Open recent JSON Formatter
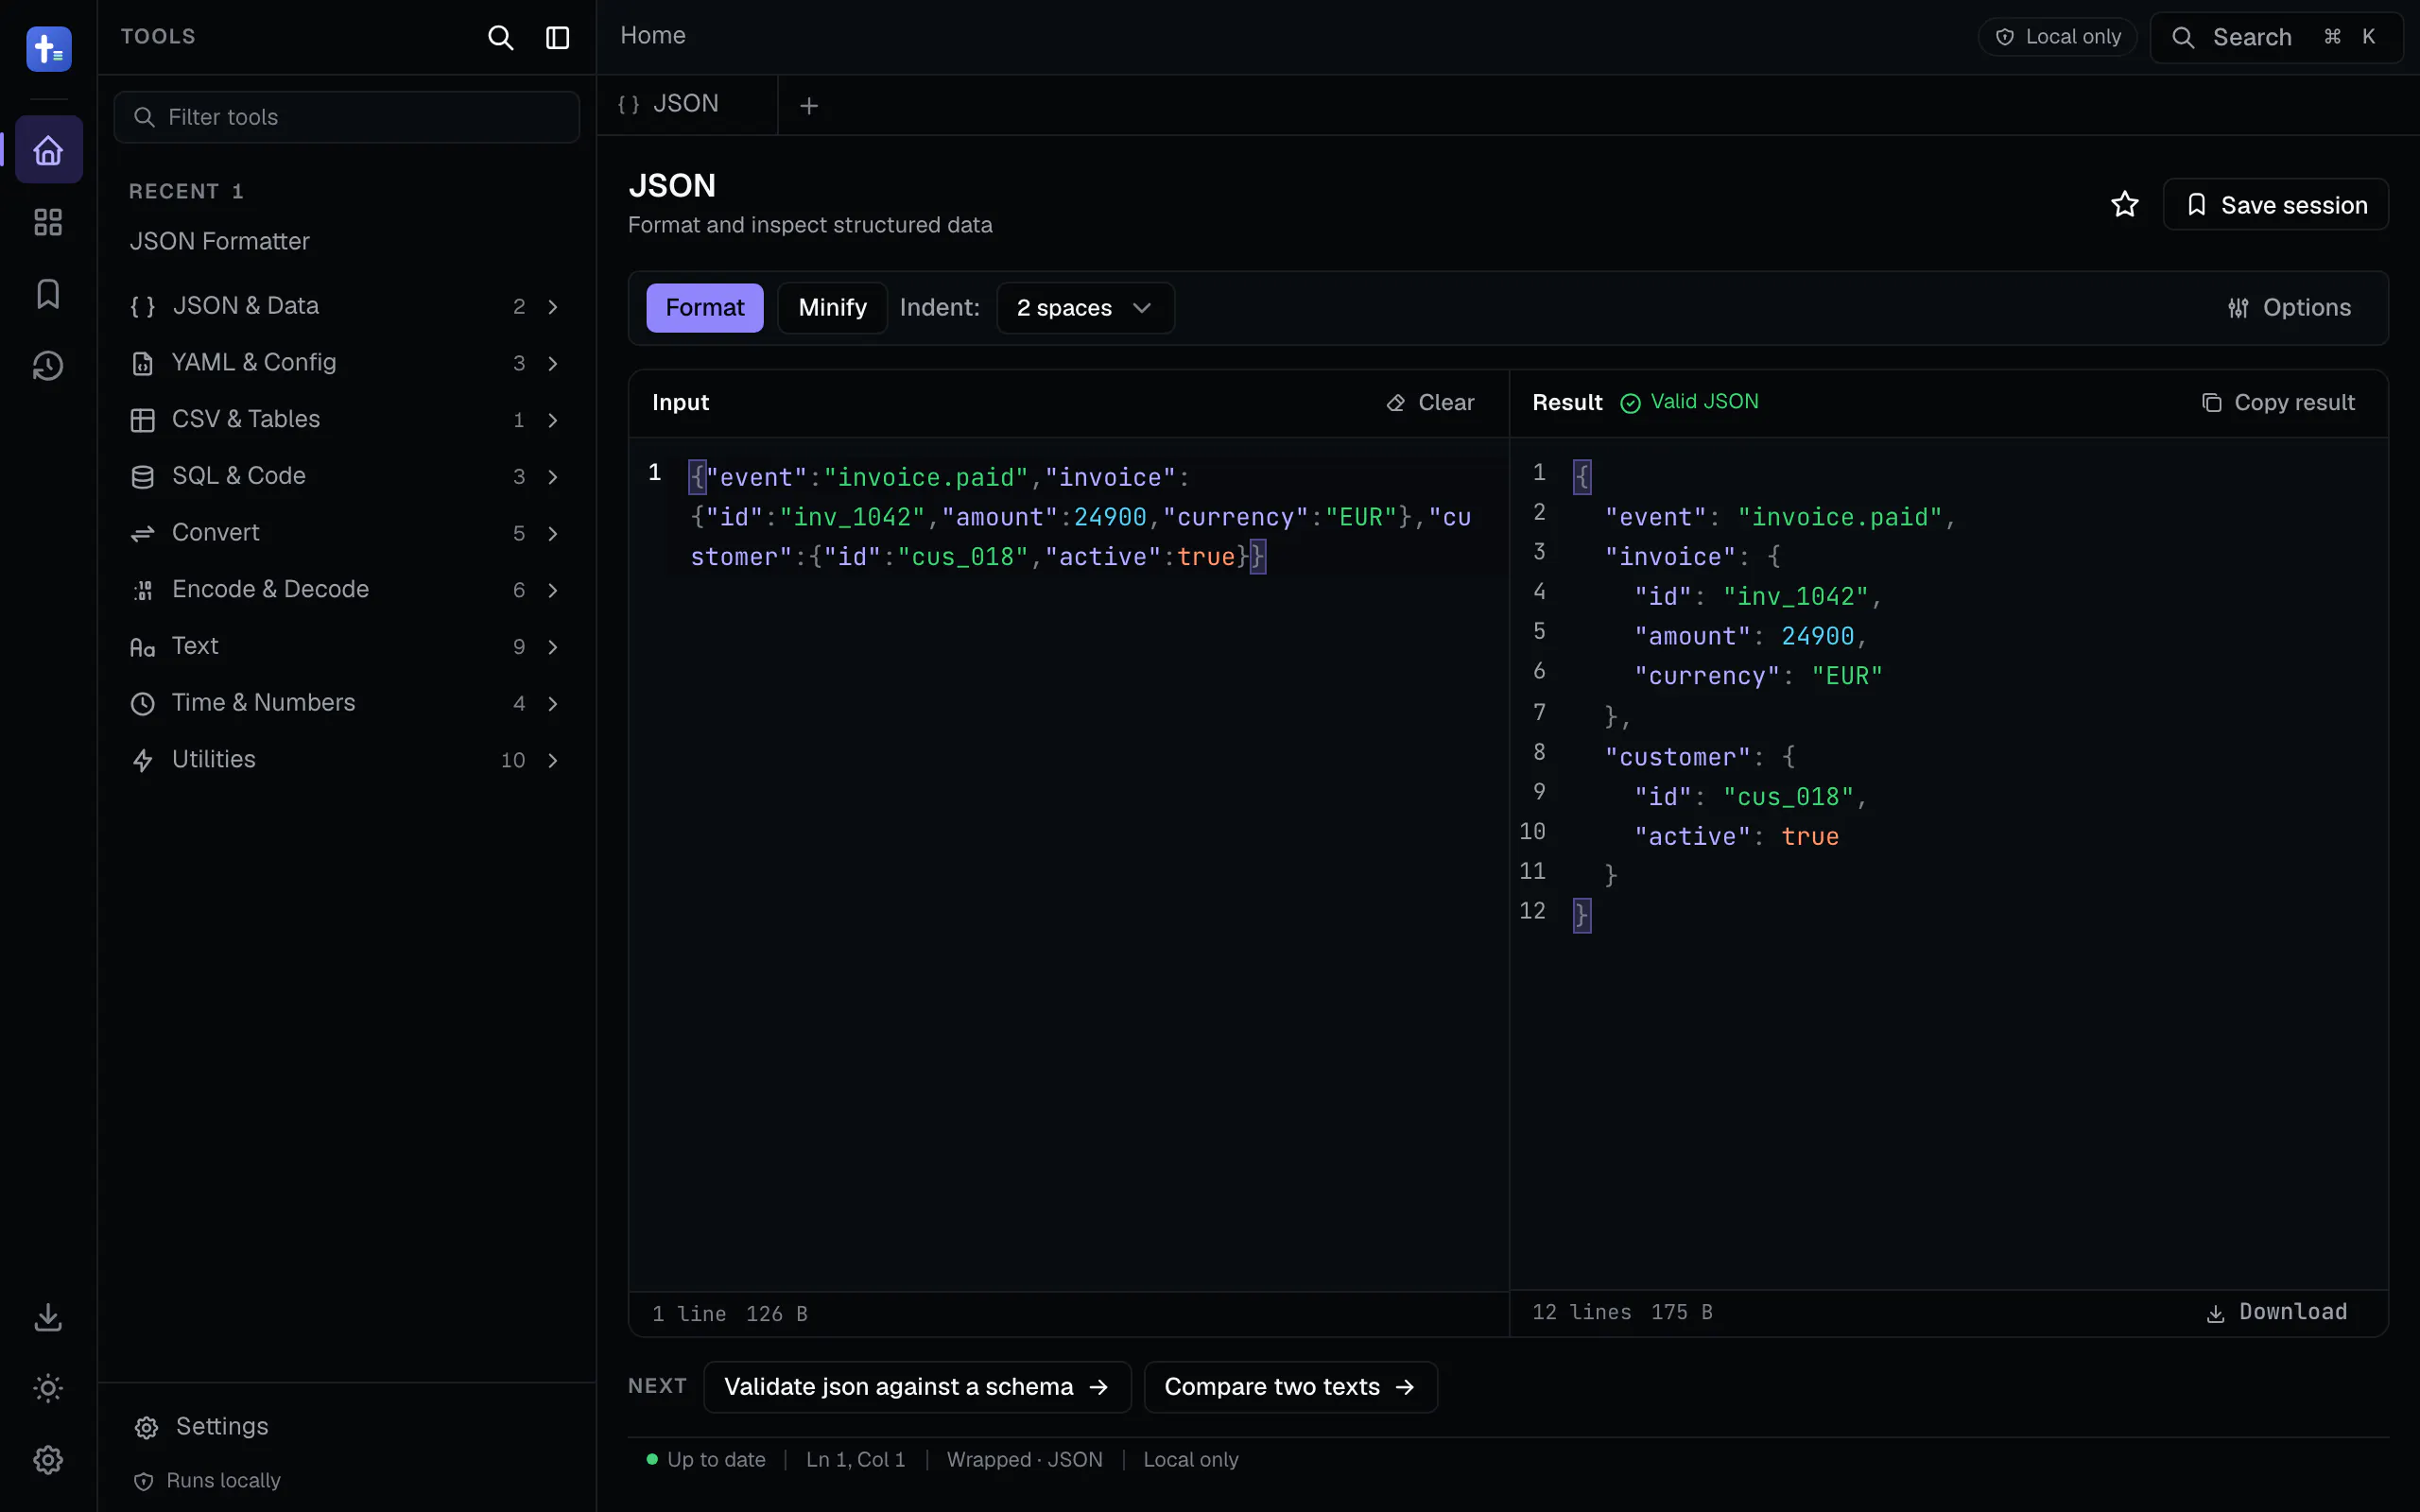 [x=219, y=241]
